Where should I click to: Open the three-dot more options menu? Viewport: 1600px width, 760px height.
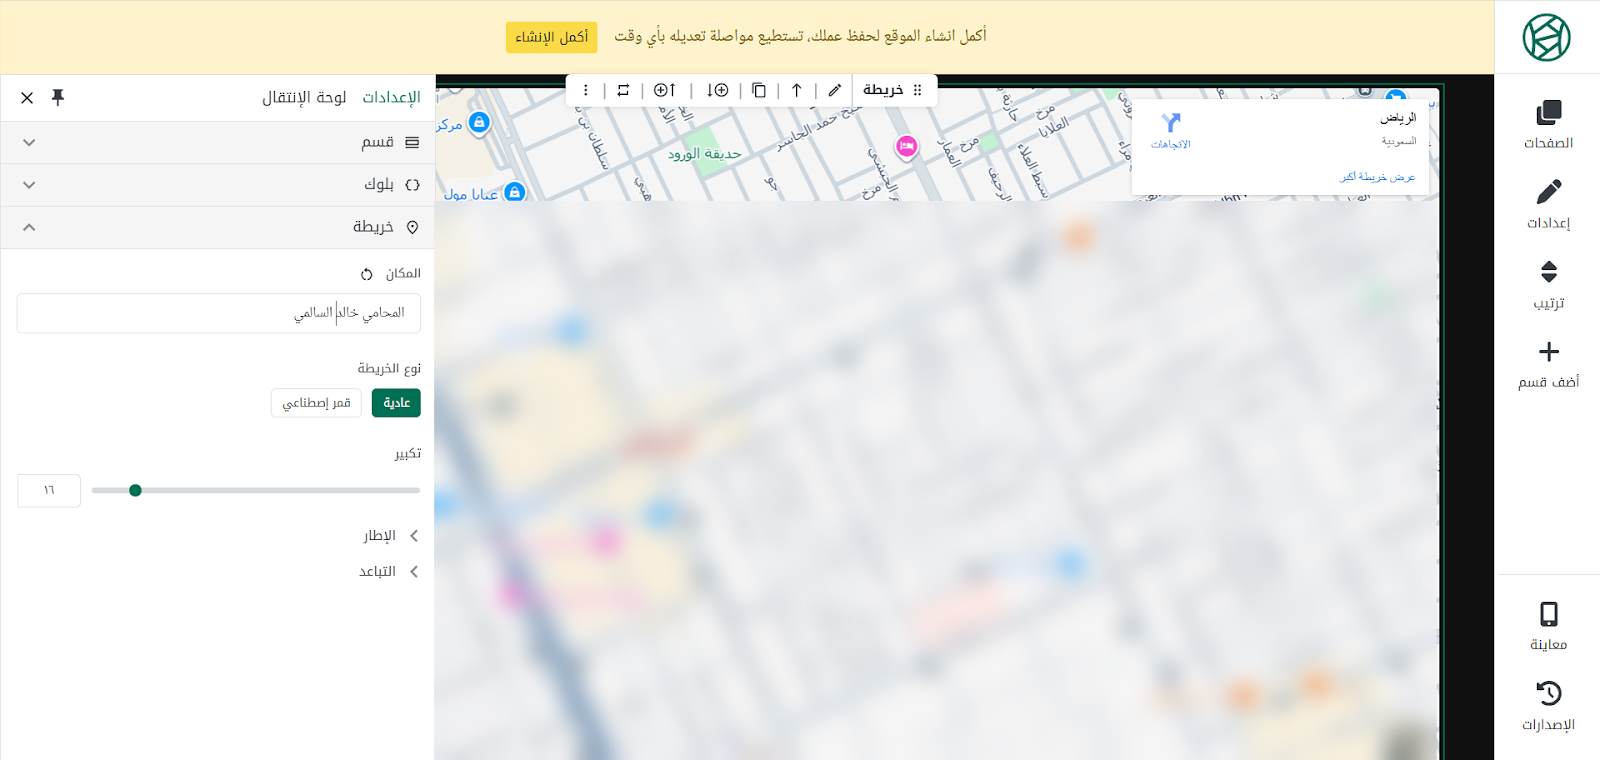pyautogui.click(x=586, y=90)
